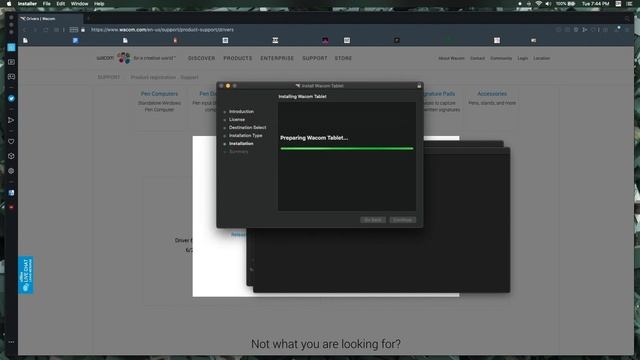Open the white square bookmark icon
This screenshot has width=640, height=360.
pyautogui.click(x=225, y=40)
